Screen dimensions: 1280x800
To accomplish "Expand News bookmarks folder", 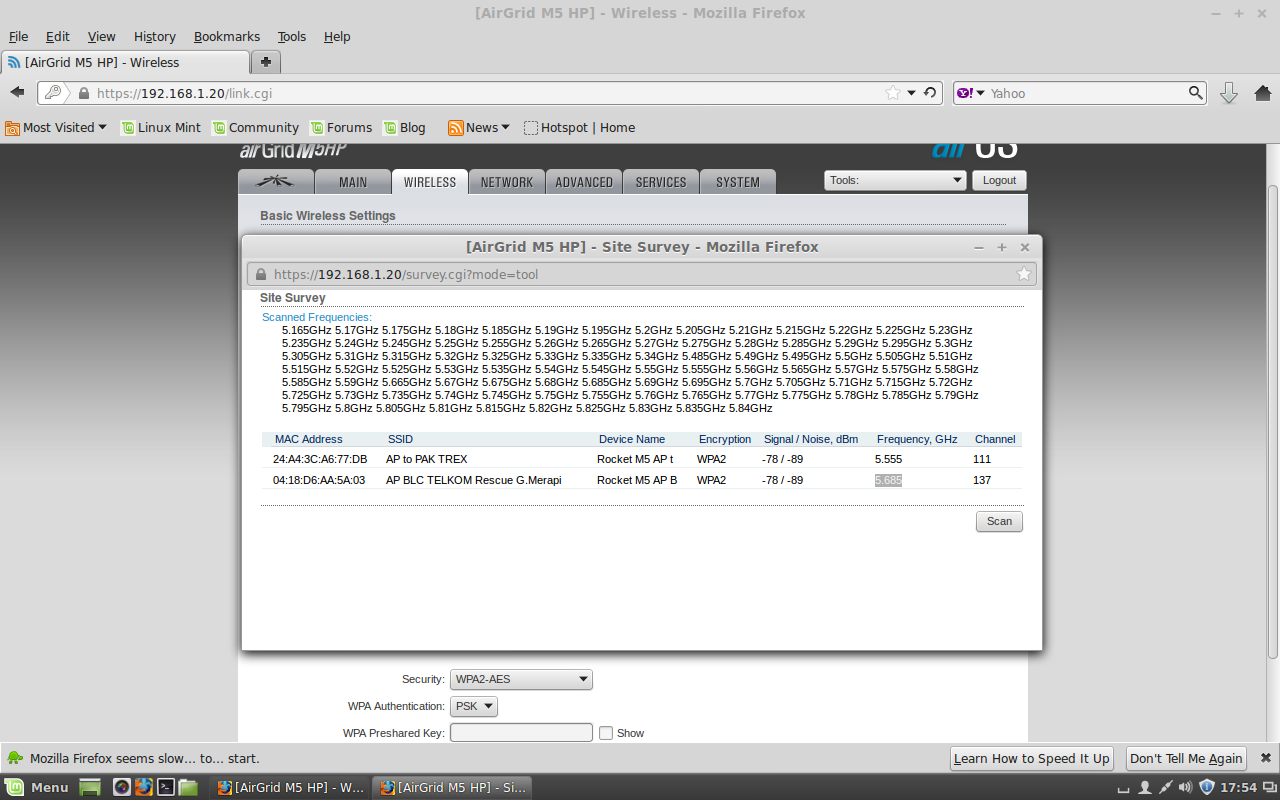I will click(x=479, y=127).
